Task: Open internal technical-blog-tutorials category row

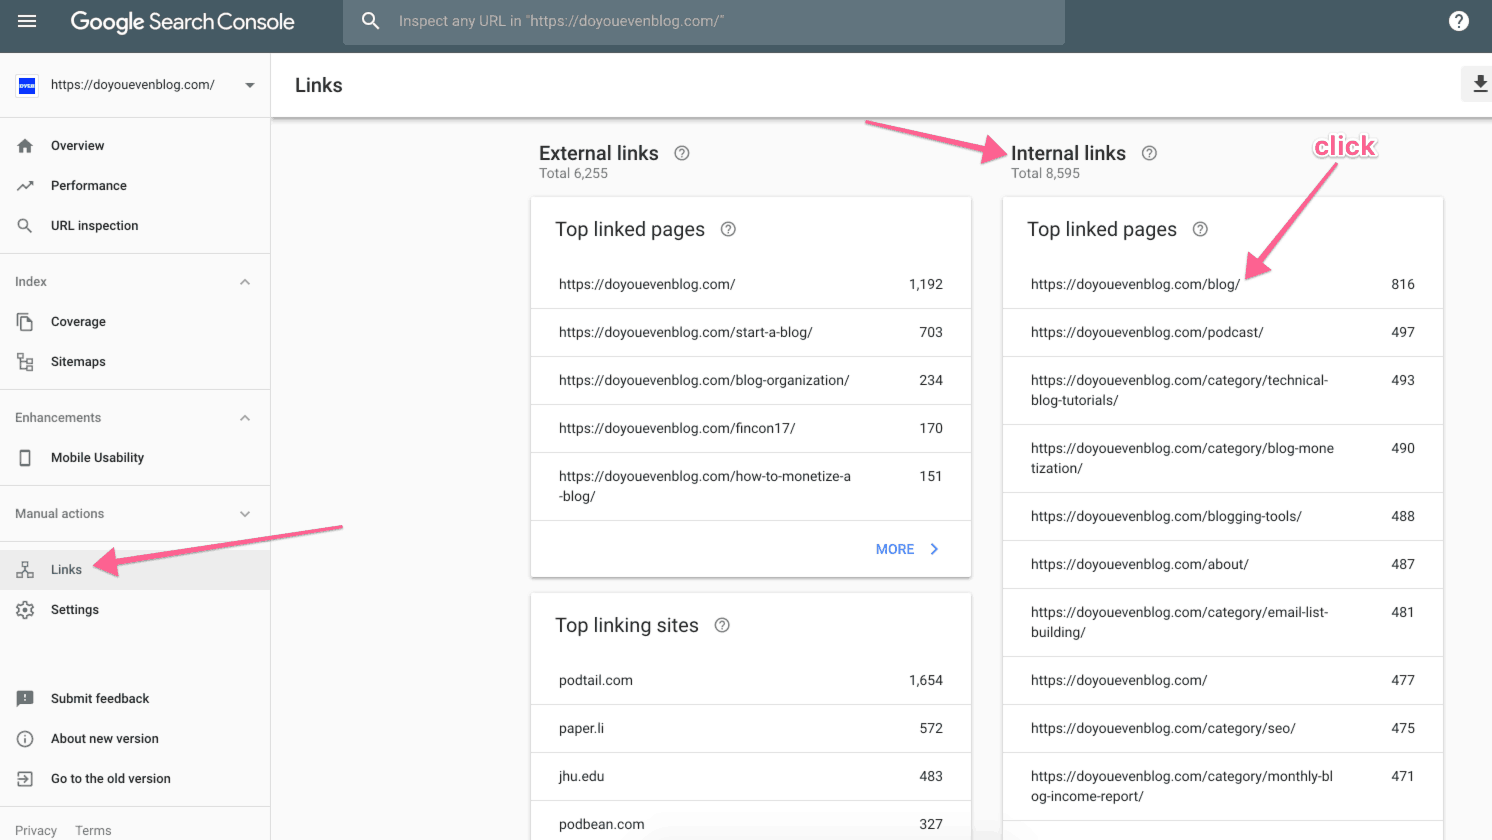Action: coord(1223,391)
